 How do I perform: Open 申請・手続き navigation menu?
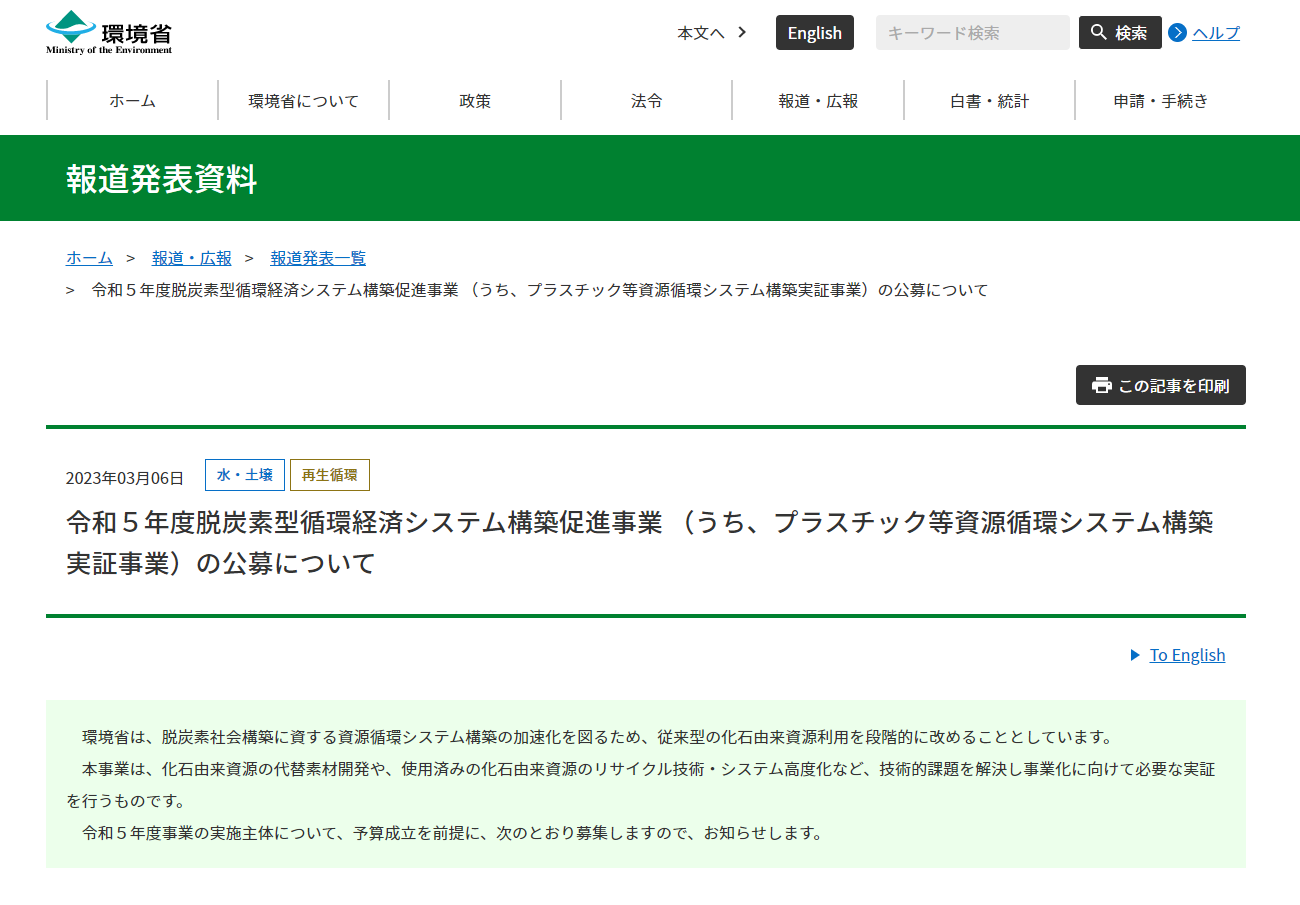pos(1160,100)
